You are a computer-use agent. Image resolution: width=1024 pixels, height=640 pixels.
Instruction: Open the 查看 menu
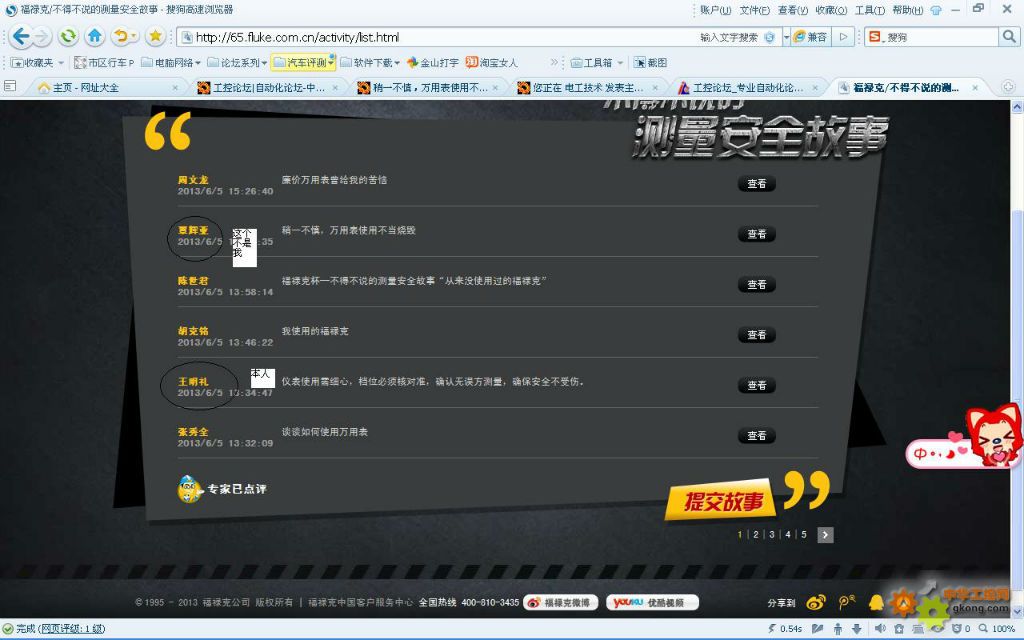click(793, 10)
